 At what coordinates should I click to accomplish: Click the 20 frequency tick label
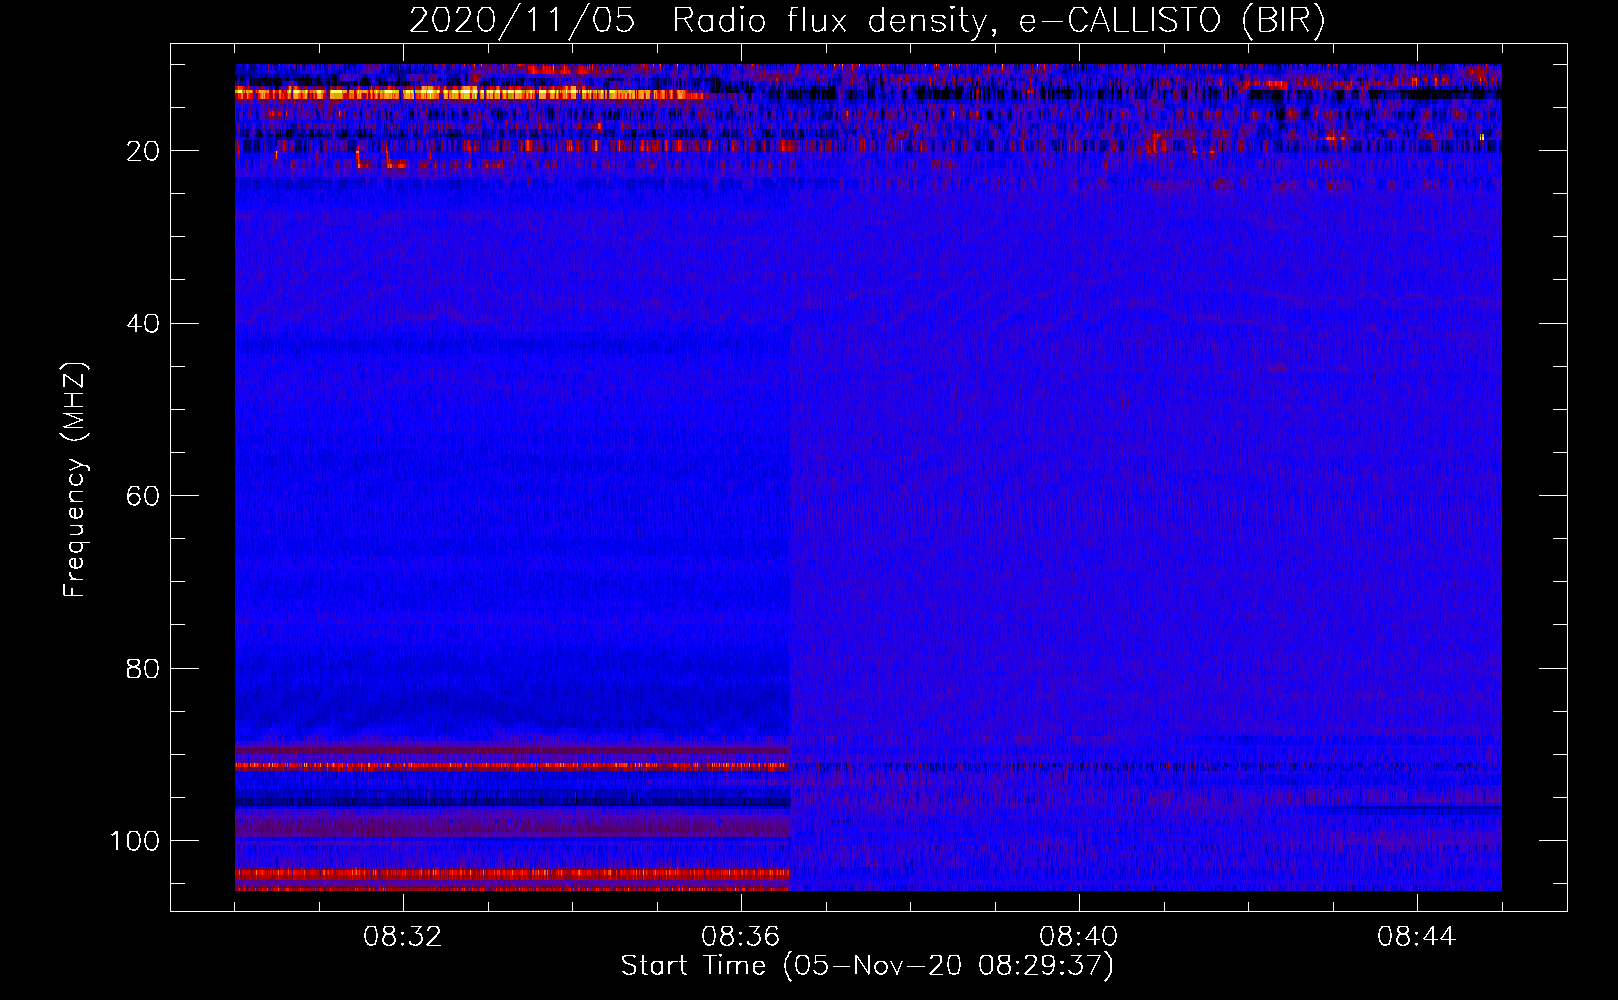(x=144, y=151)
